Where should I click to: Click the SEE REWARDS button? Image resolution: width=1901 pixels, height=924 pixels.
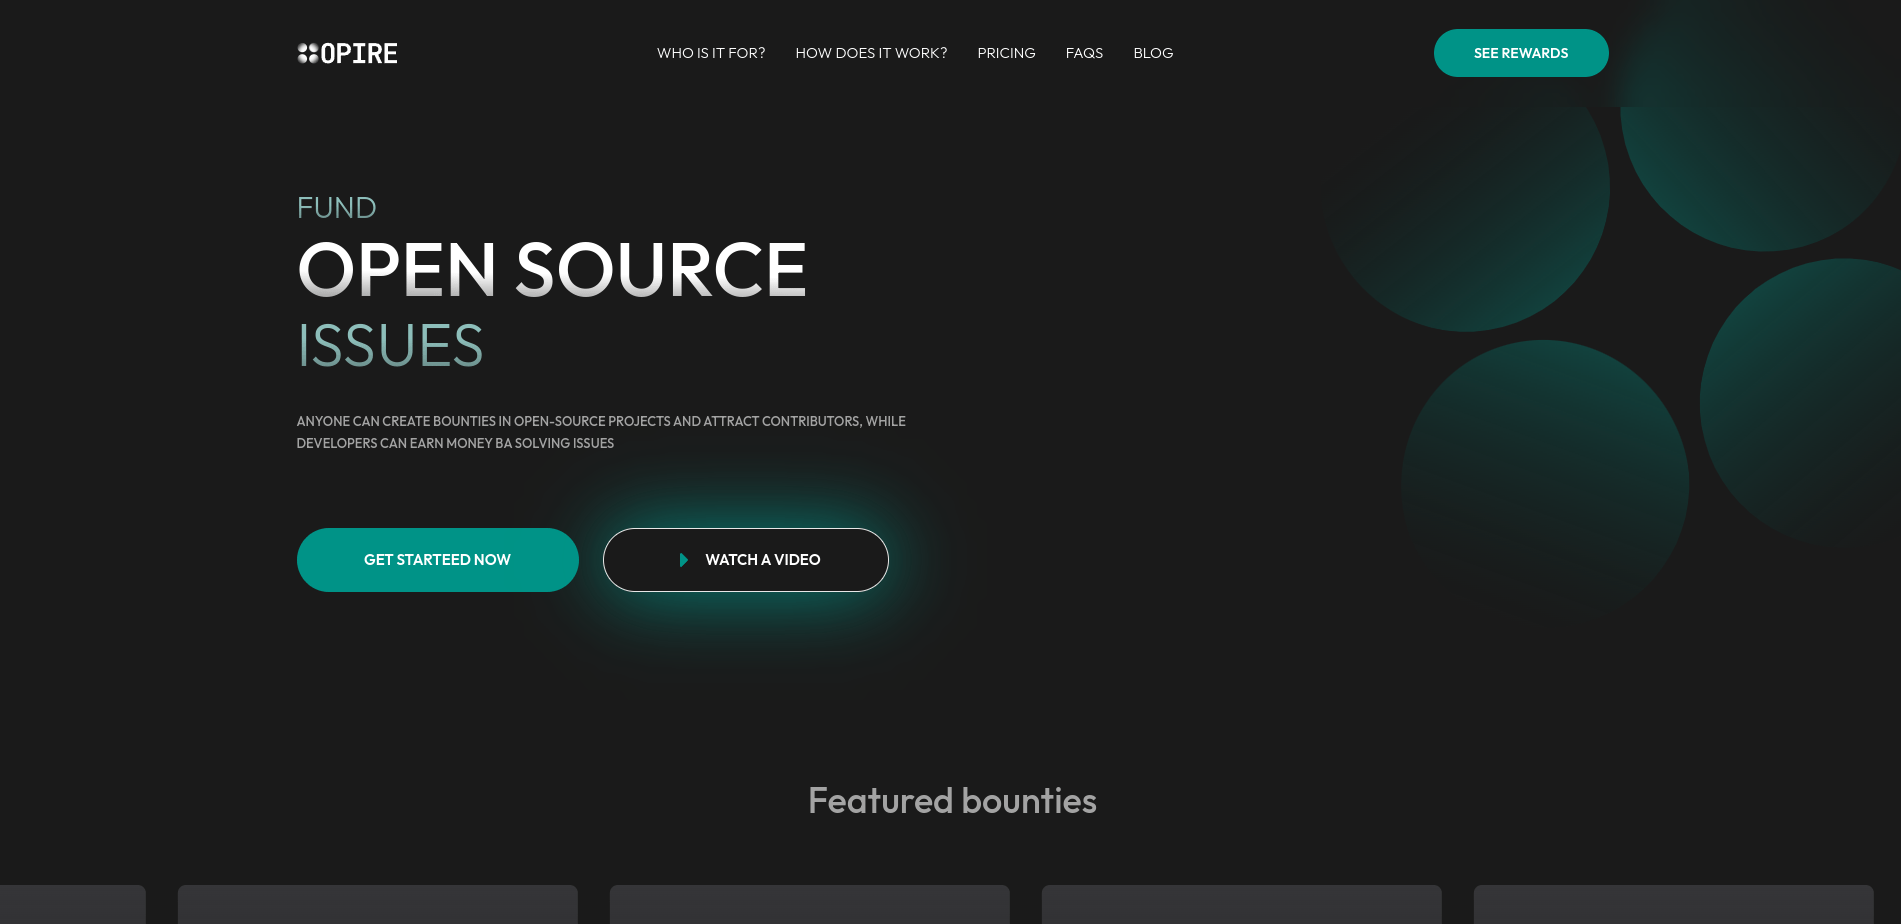1521,53
